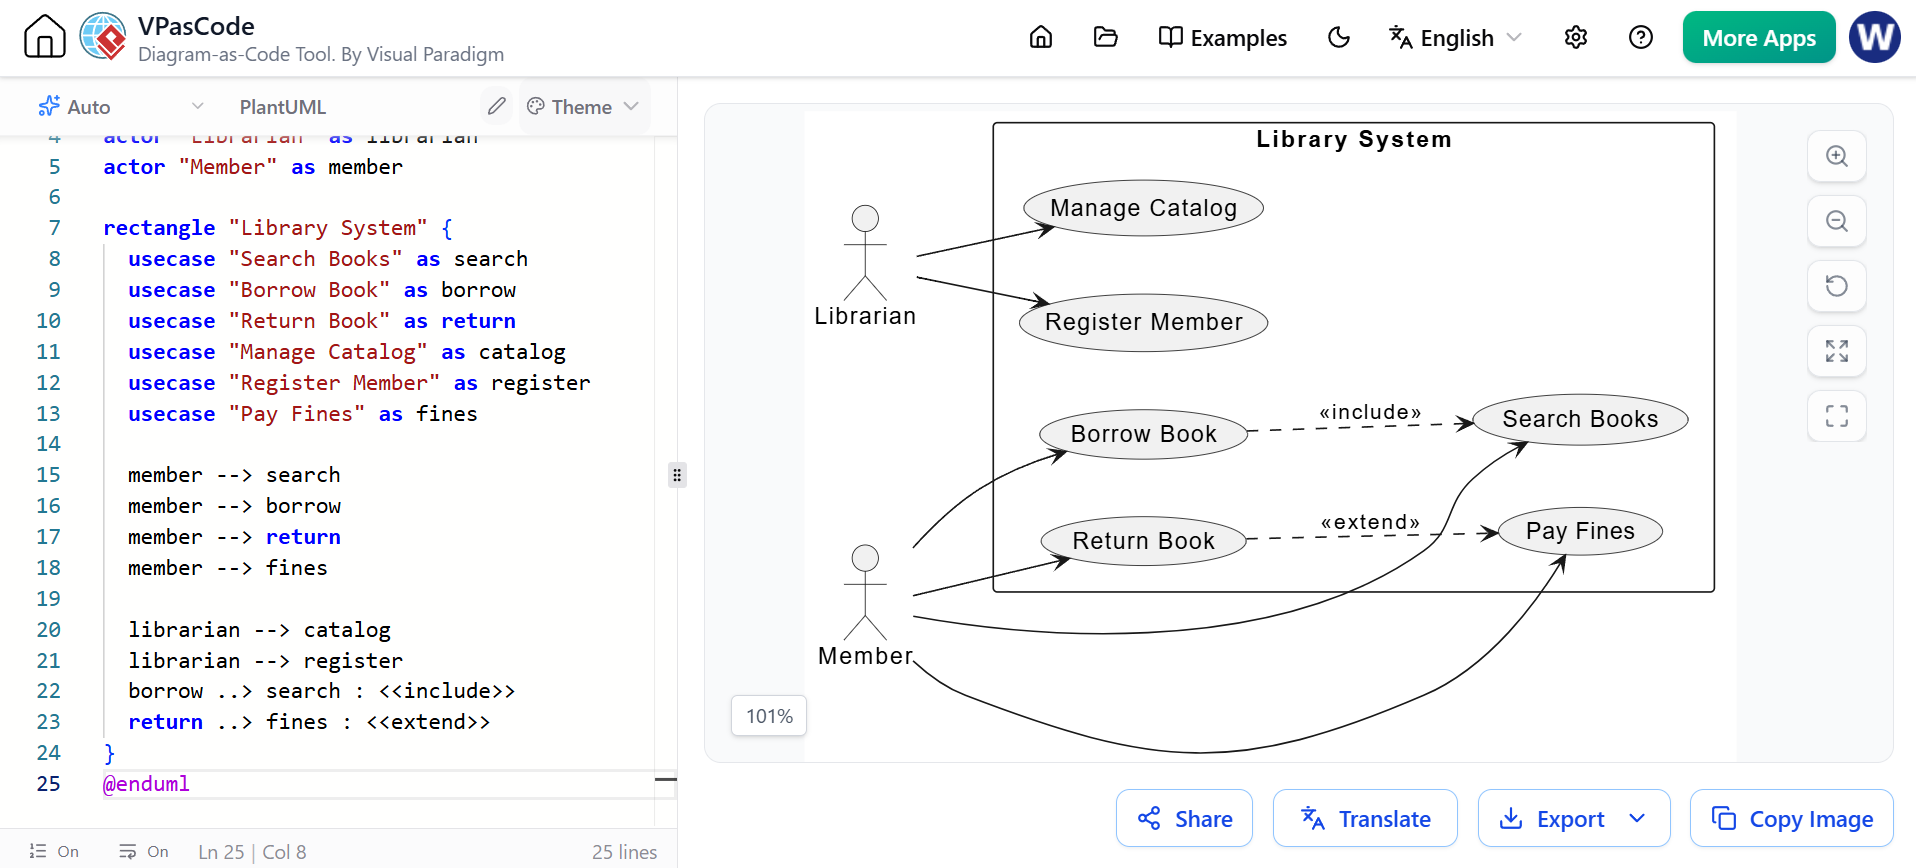Image resolution: width=1916 pixels, height=868 pixels.
Task: Click Manage Catalog use case in diagram
Action: 1143,208
